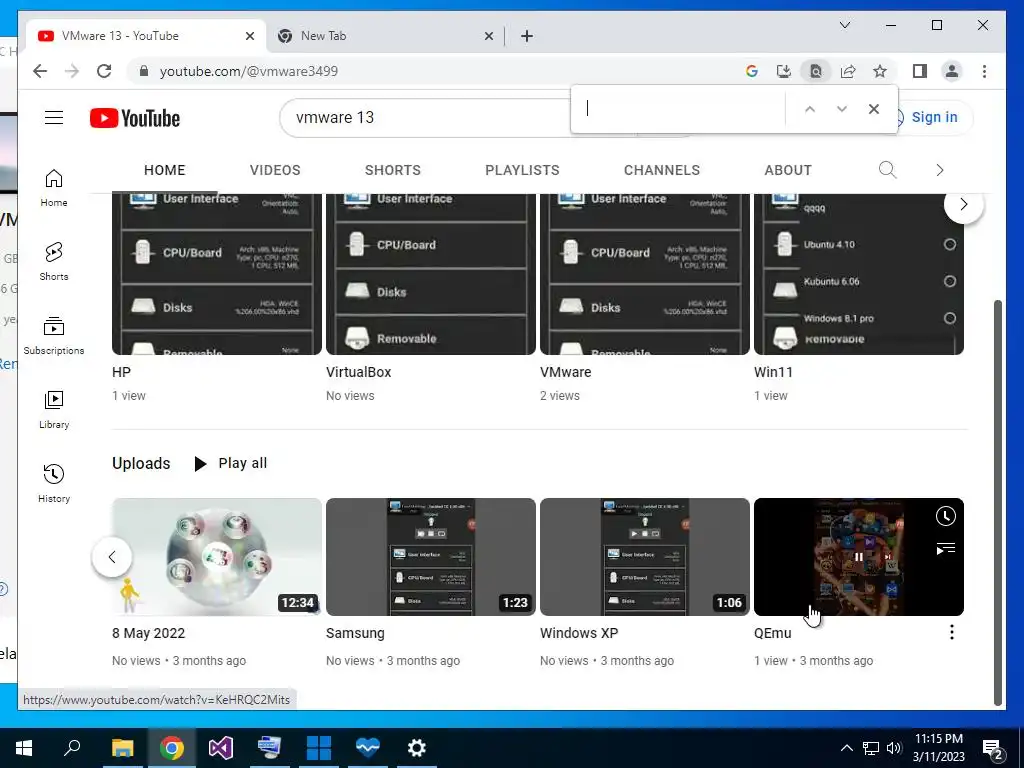This screenshot has width=1024, height=768.
Task: Open the Uploads section link
Action: point(141,463)
